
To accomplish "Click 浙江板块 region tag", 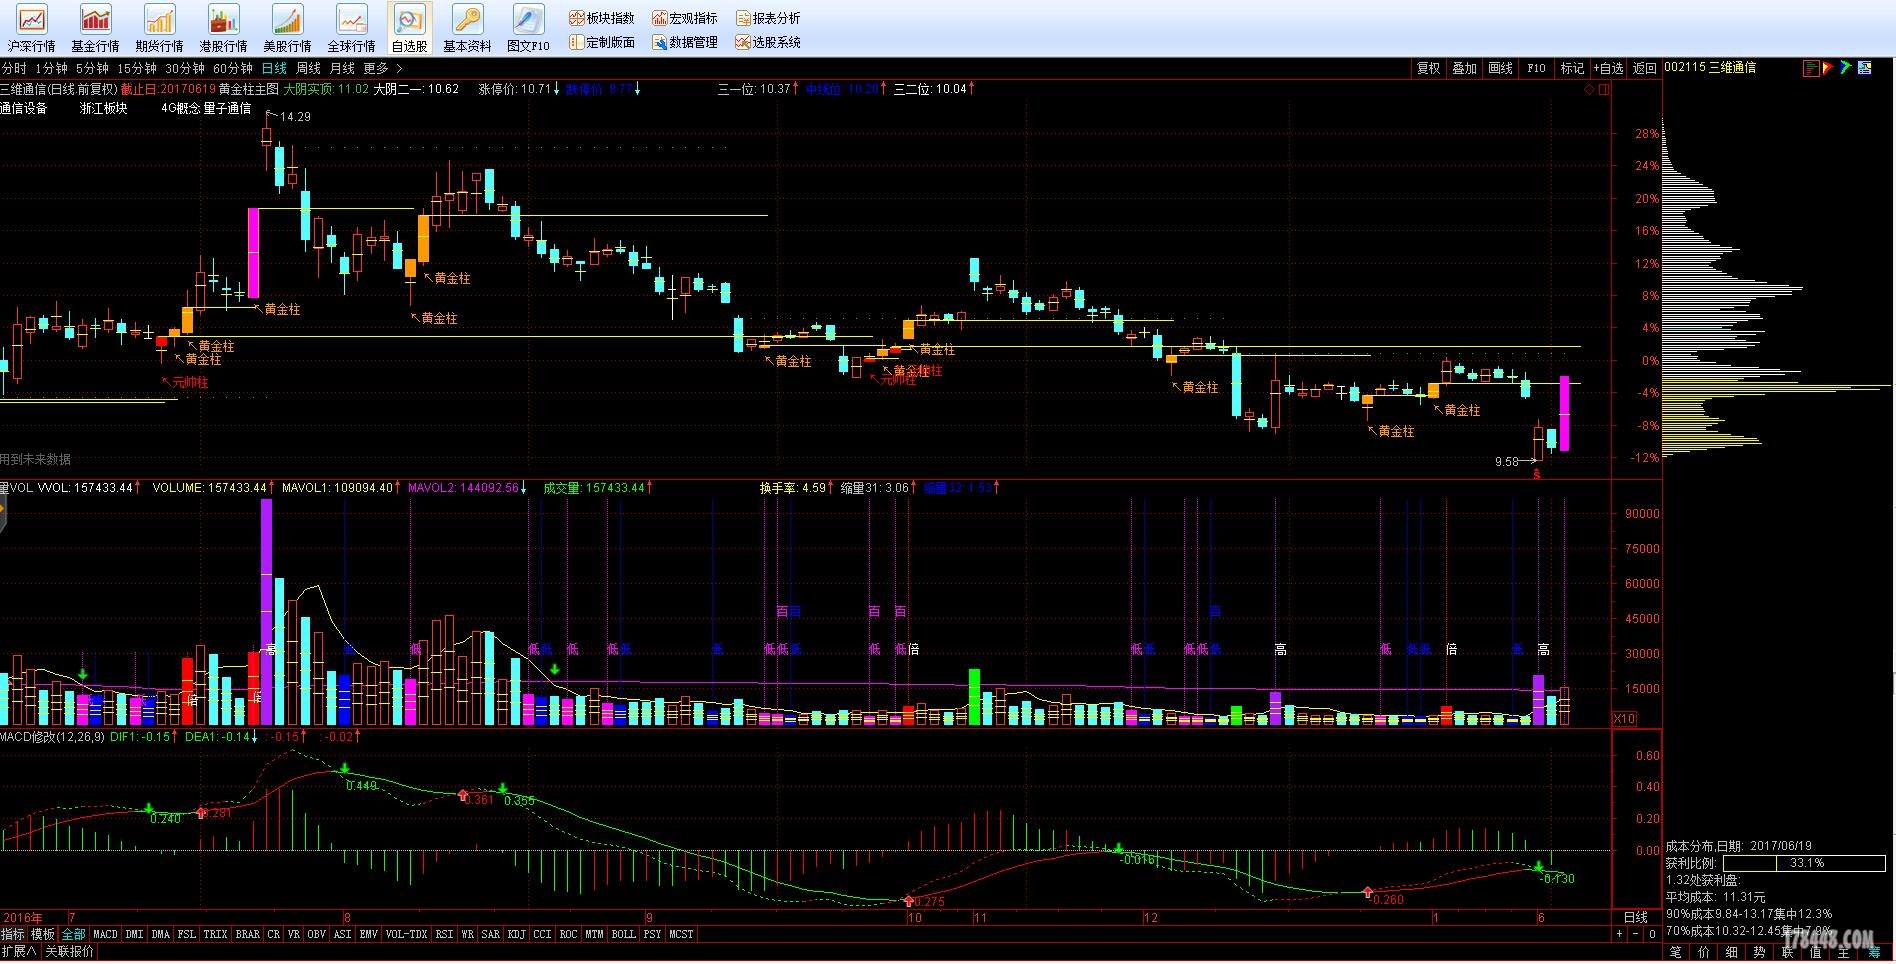I will 104,108.
